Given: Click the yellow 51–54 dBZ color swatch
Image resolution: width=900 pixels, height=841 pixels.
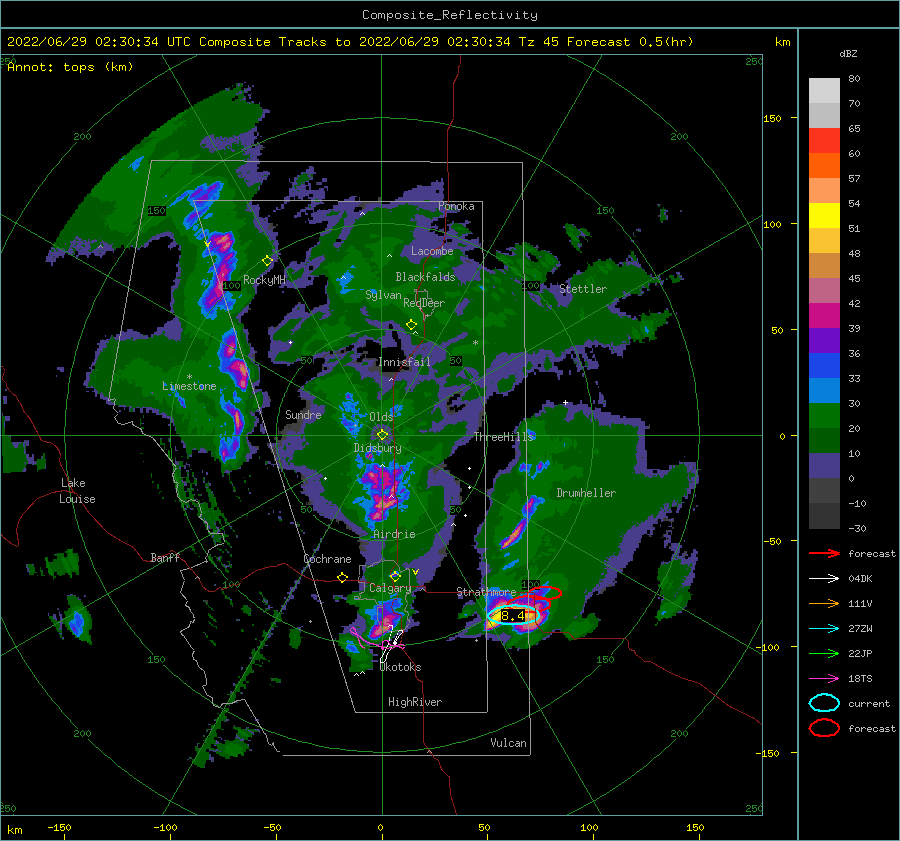Looking at the screenshot, I should pyautogui.click(x=824, y=216).
